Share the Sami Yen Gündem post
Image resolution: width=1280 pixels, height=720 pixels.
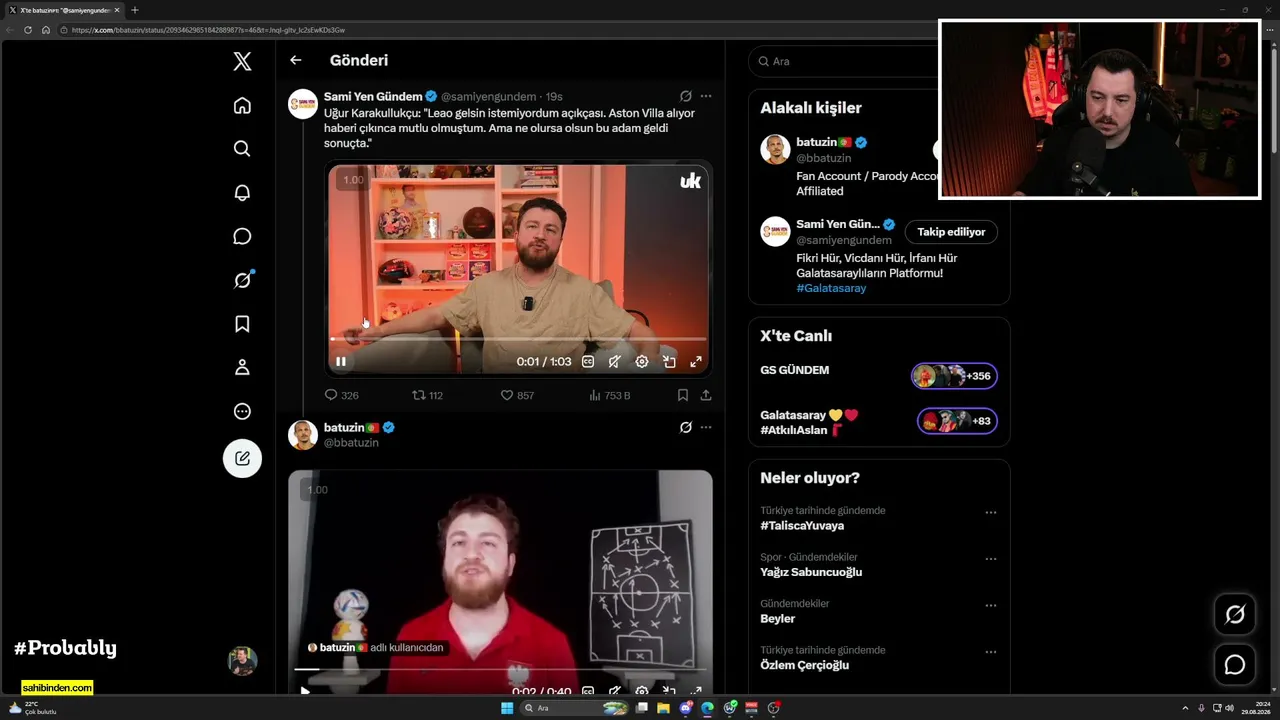706,395
